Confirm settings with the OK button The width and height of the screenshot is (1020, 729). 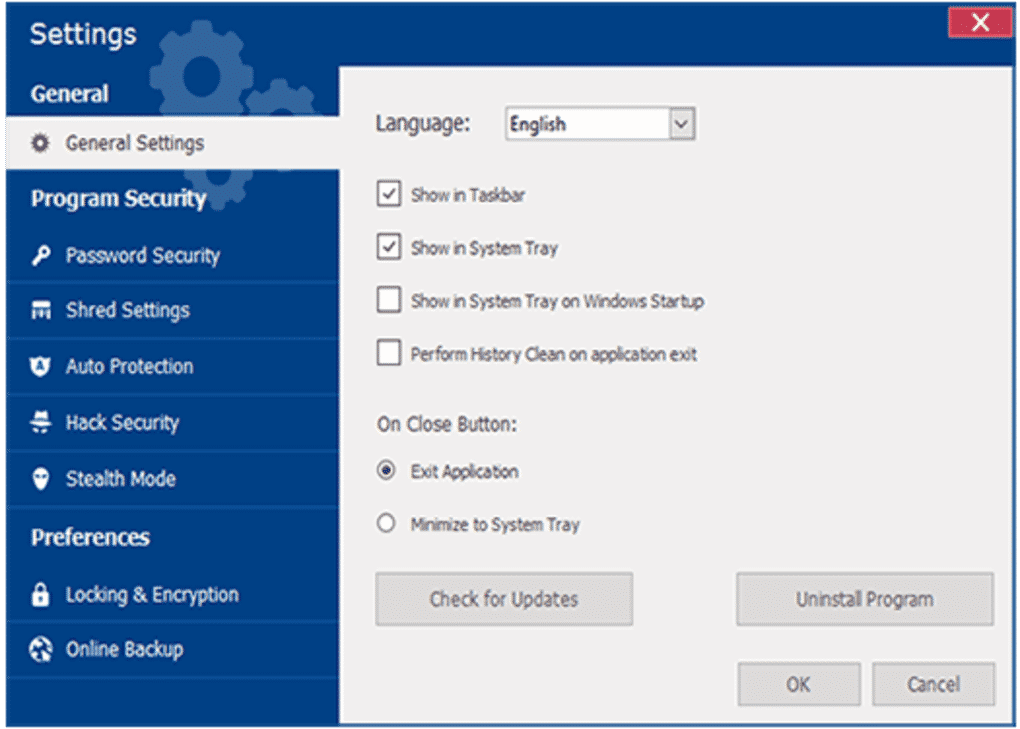point(798,684)
